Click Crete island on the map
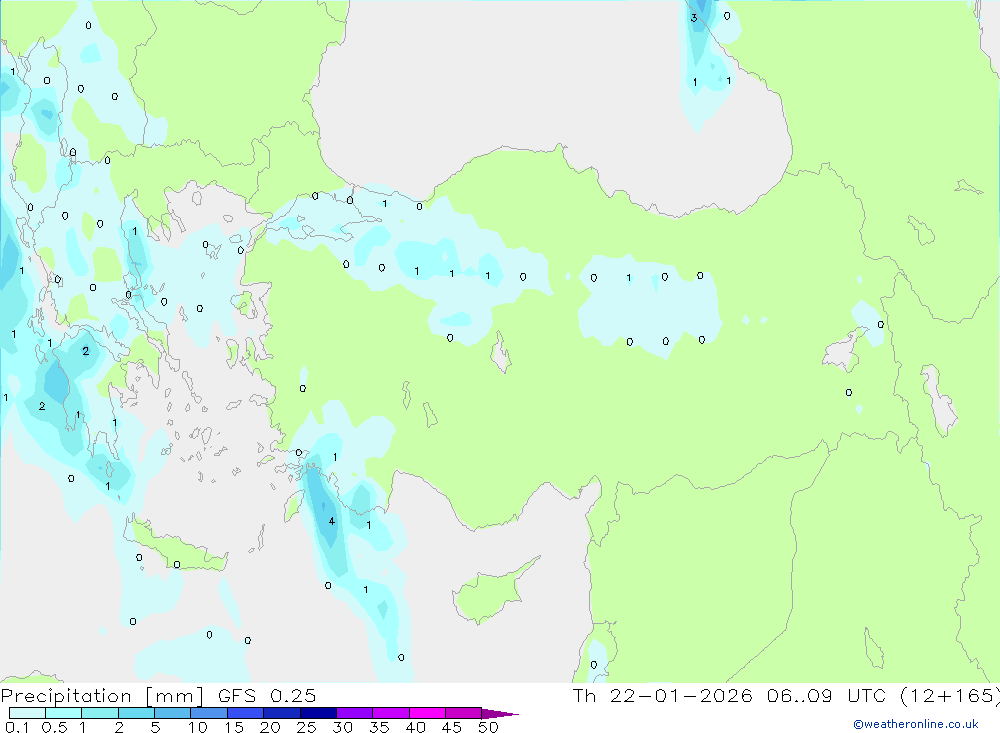 click(179, 545)
